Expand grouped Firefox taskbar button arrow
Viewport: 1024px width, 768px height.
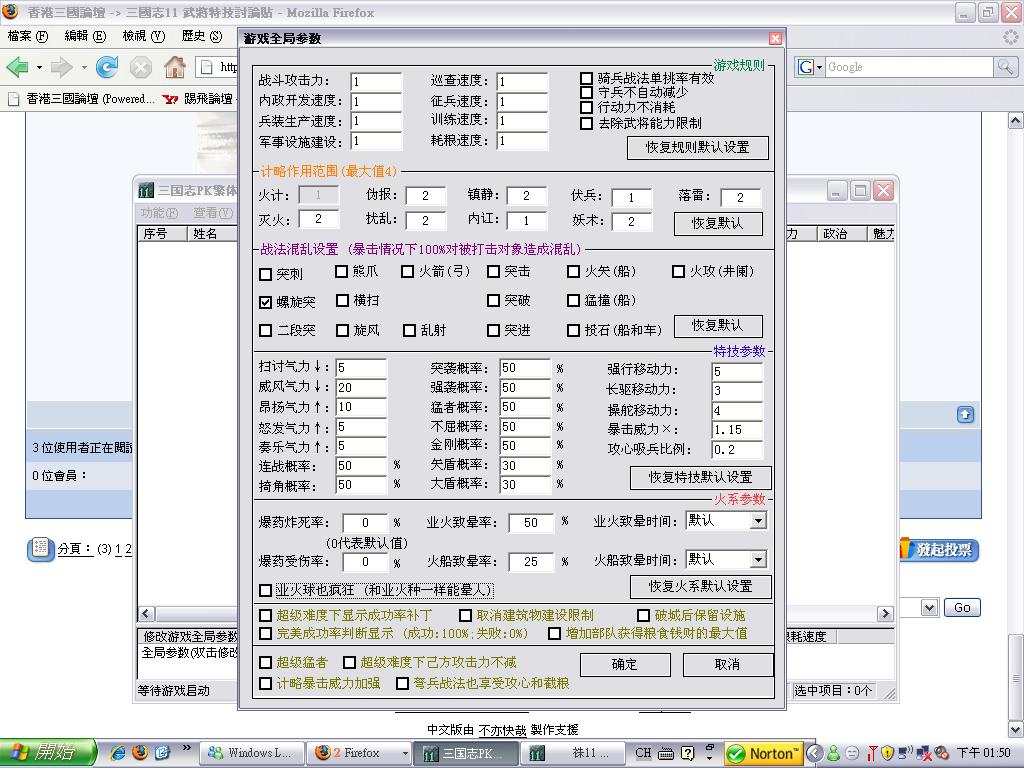[405, 753]
